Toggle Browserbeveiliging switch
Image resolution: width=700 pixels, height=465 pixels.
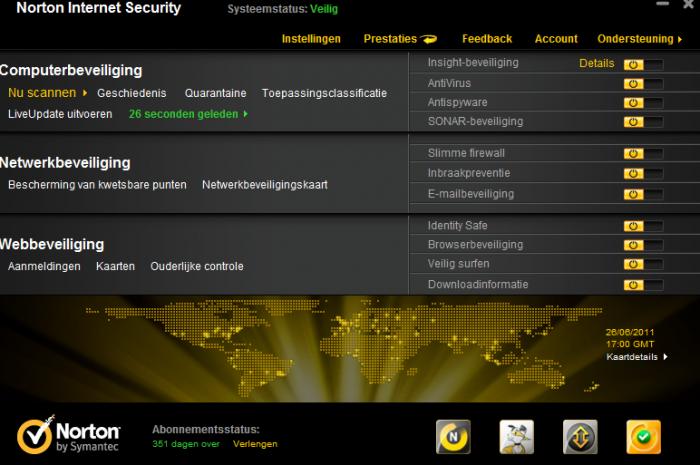(x=643, y=245)
